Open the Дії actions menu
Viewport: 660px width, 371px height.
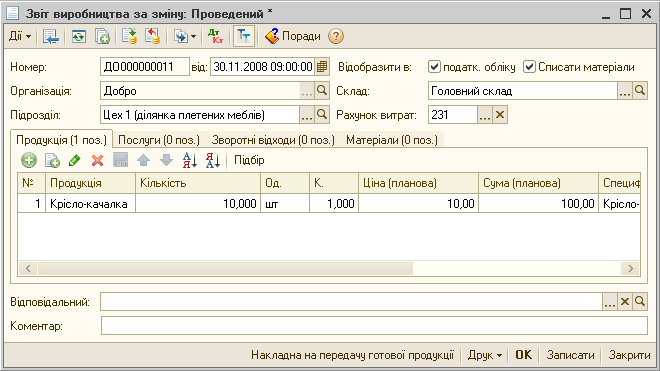(x=20, y=36)
